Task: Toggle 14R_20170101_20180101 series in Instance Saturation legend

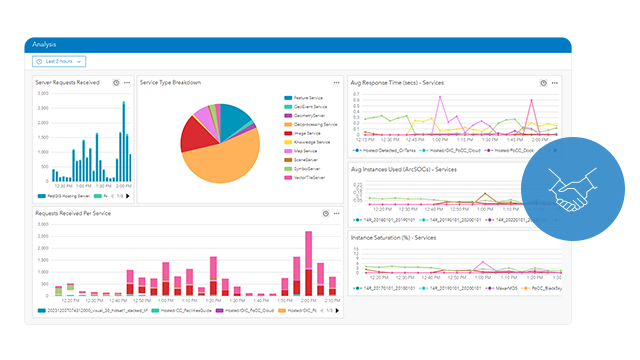Action: (x=384, y=288)
